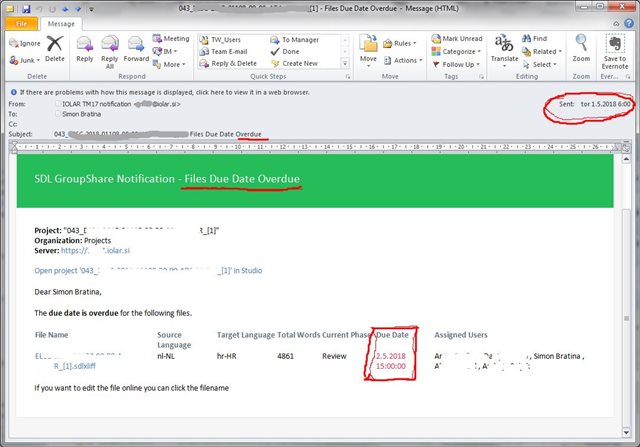Open the File tab

click(21, 24)
